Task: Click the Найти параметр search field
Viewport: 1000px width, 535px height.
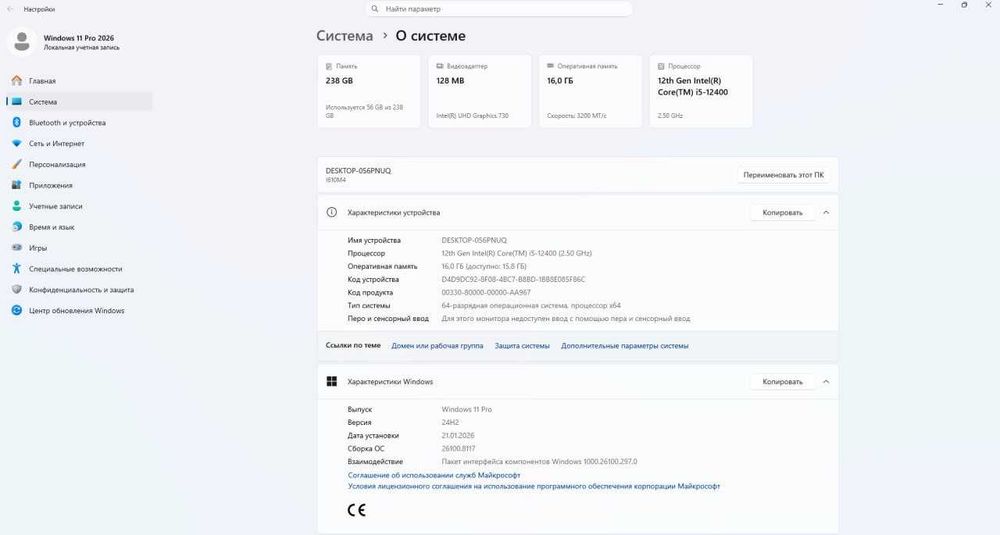Action: pyautogui.click(x=500, y=9)
